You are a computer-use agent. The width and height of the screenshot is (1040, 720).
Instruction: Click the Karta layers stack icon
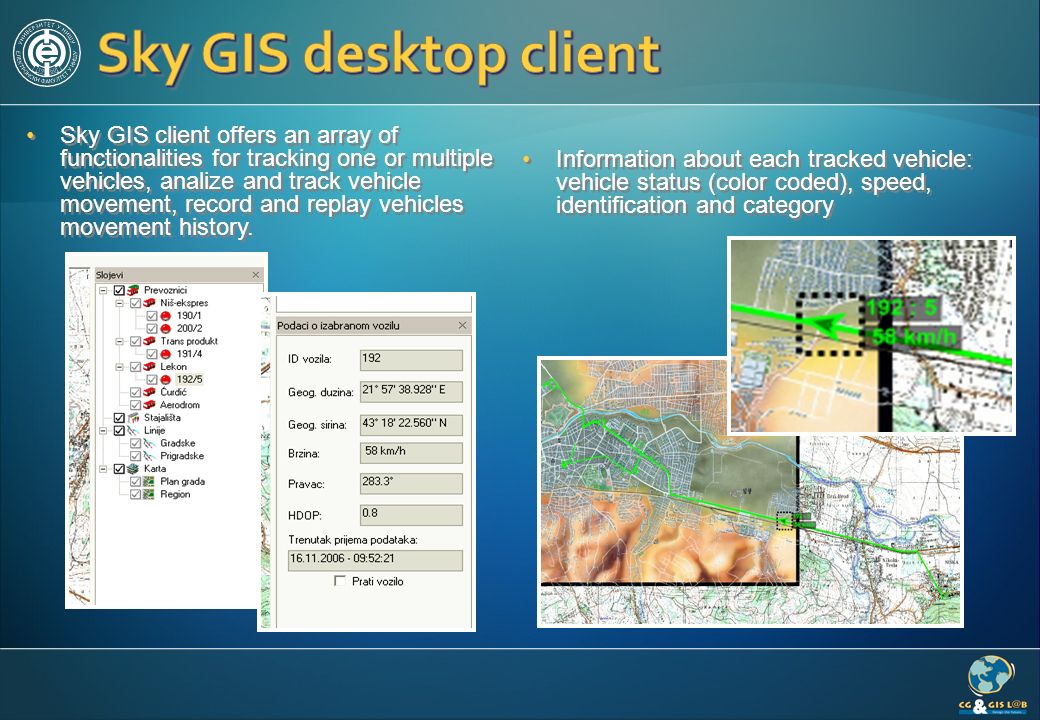pyautogui.click(x=133, y=469)
